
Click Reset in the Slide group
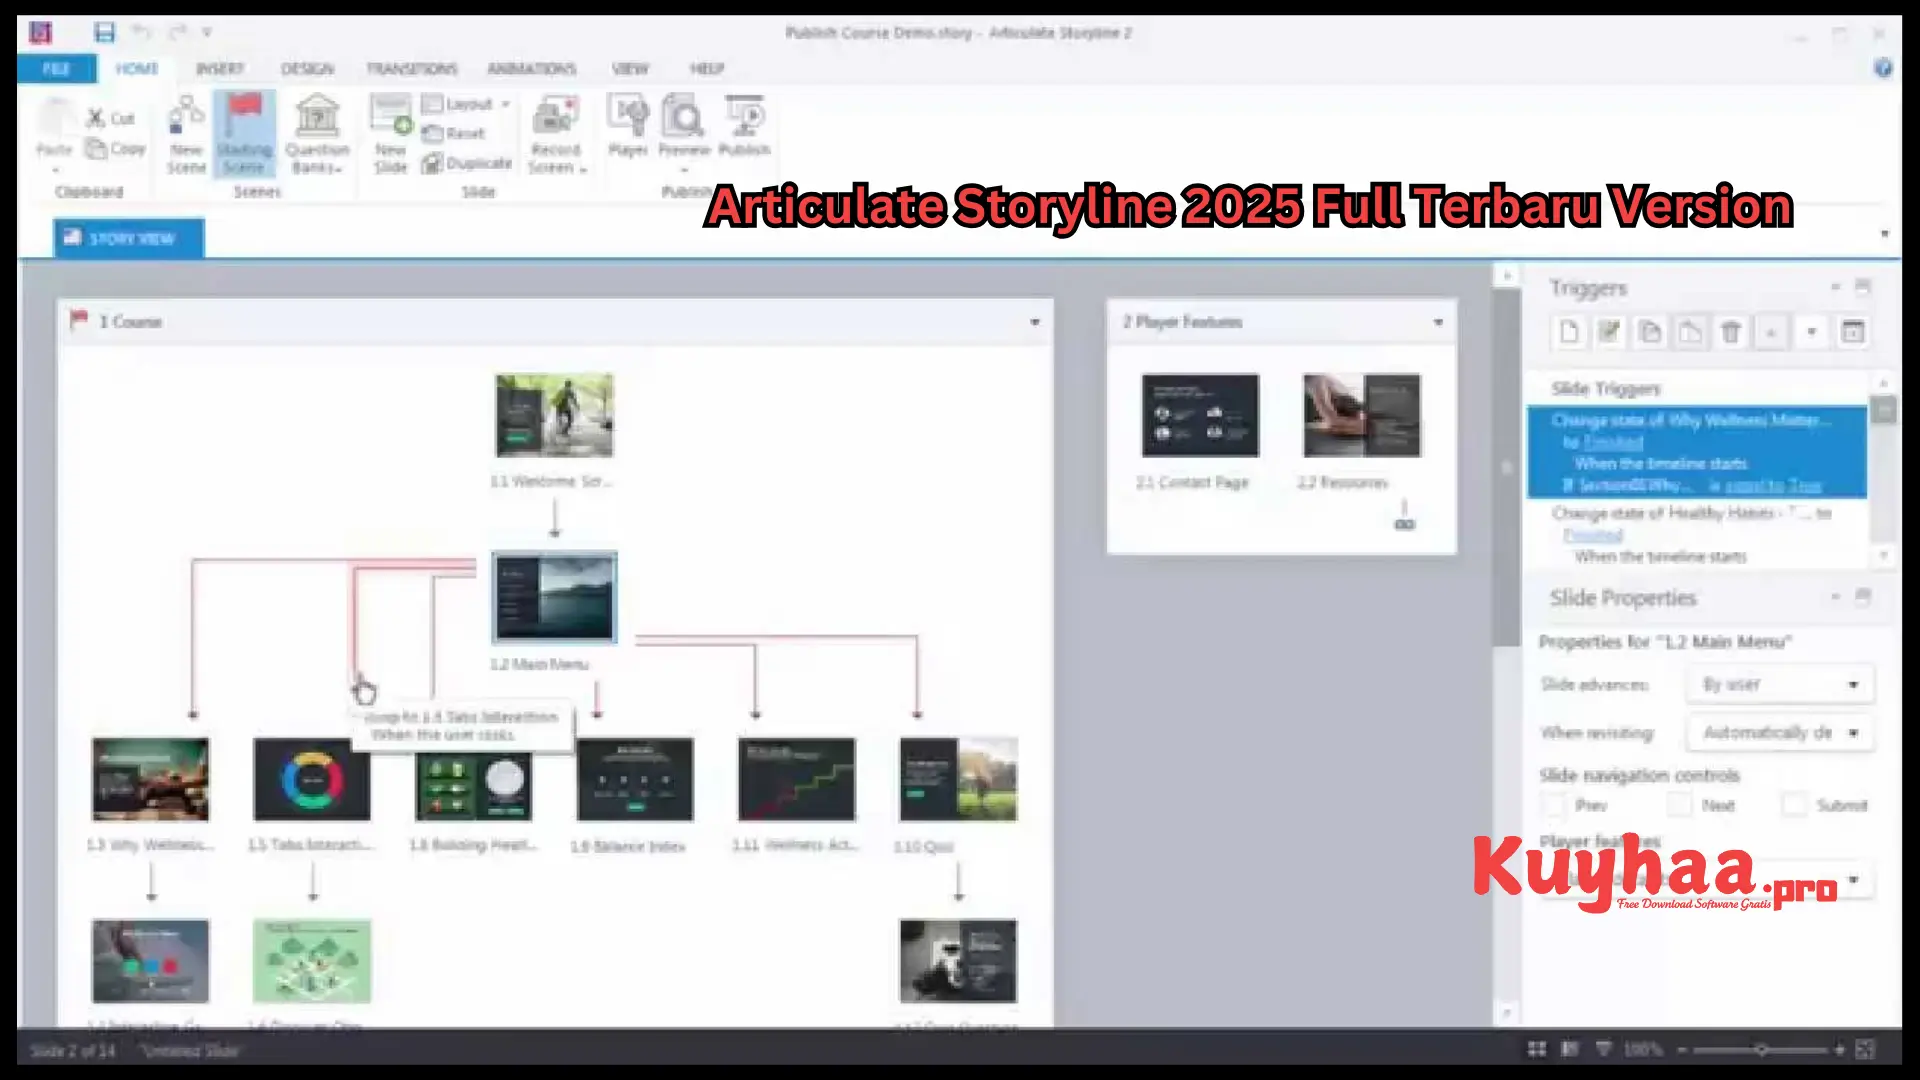point(454,133)
